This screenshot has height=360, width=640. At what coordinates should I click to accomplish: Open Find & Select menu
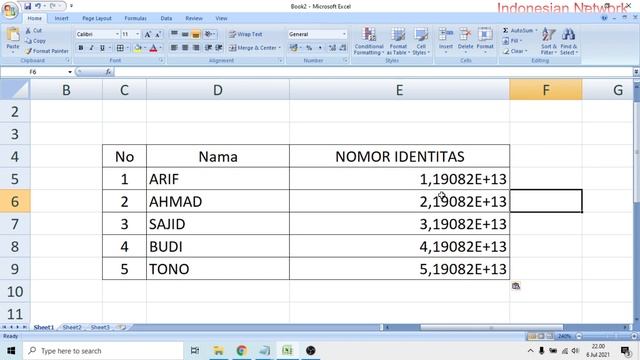click(569, 41)
